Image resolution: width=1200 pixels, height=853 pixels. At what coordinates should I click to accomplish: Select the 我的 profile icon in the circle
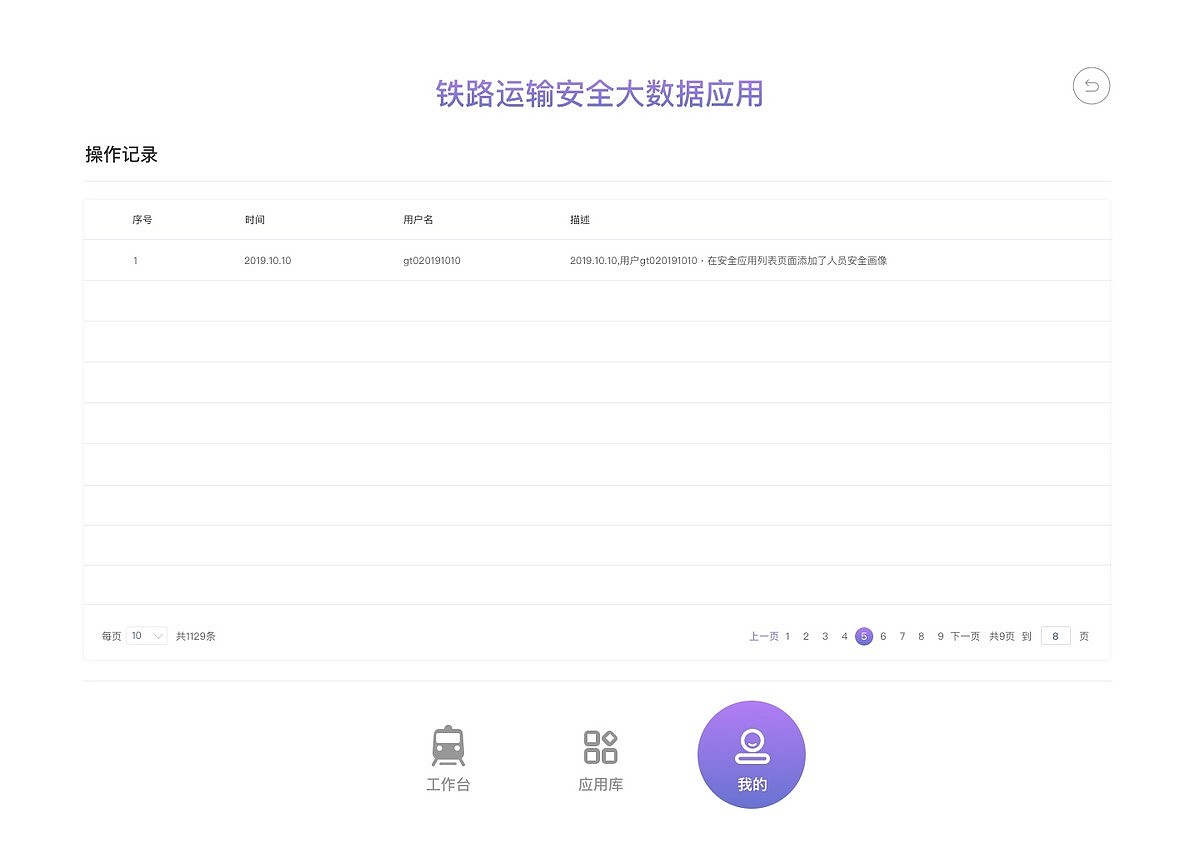pos(751,743)
